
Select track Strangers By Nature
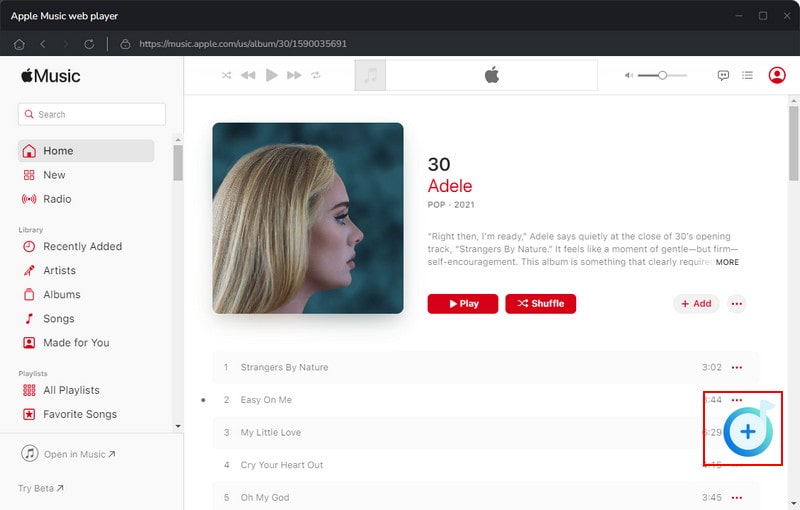click(486, 367)
